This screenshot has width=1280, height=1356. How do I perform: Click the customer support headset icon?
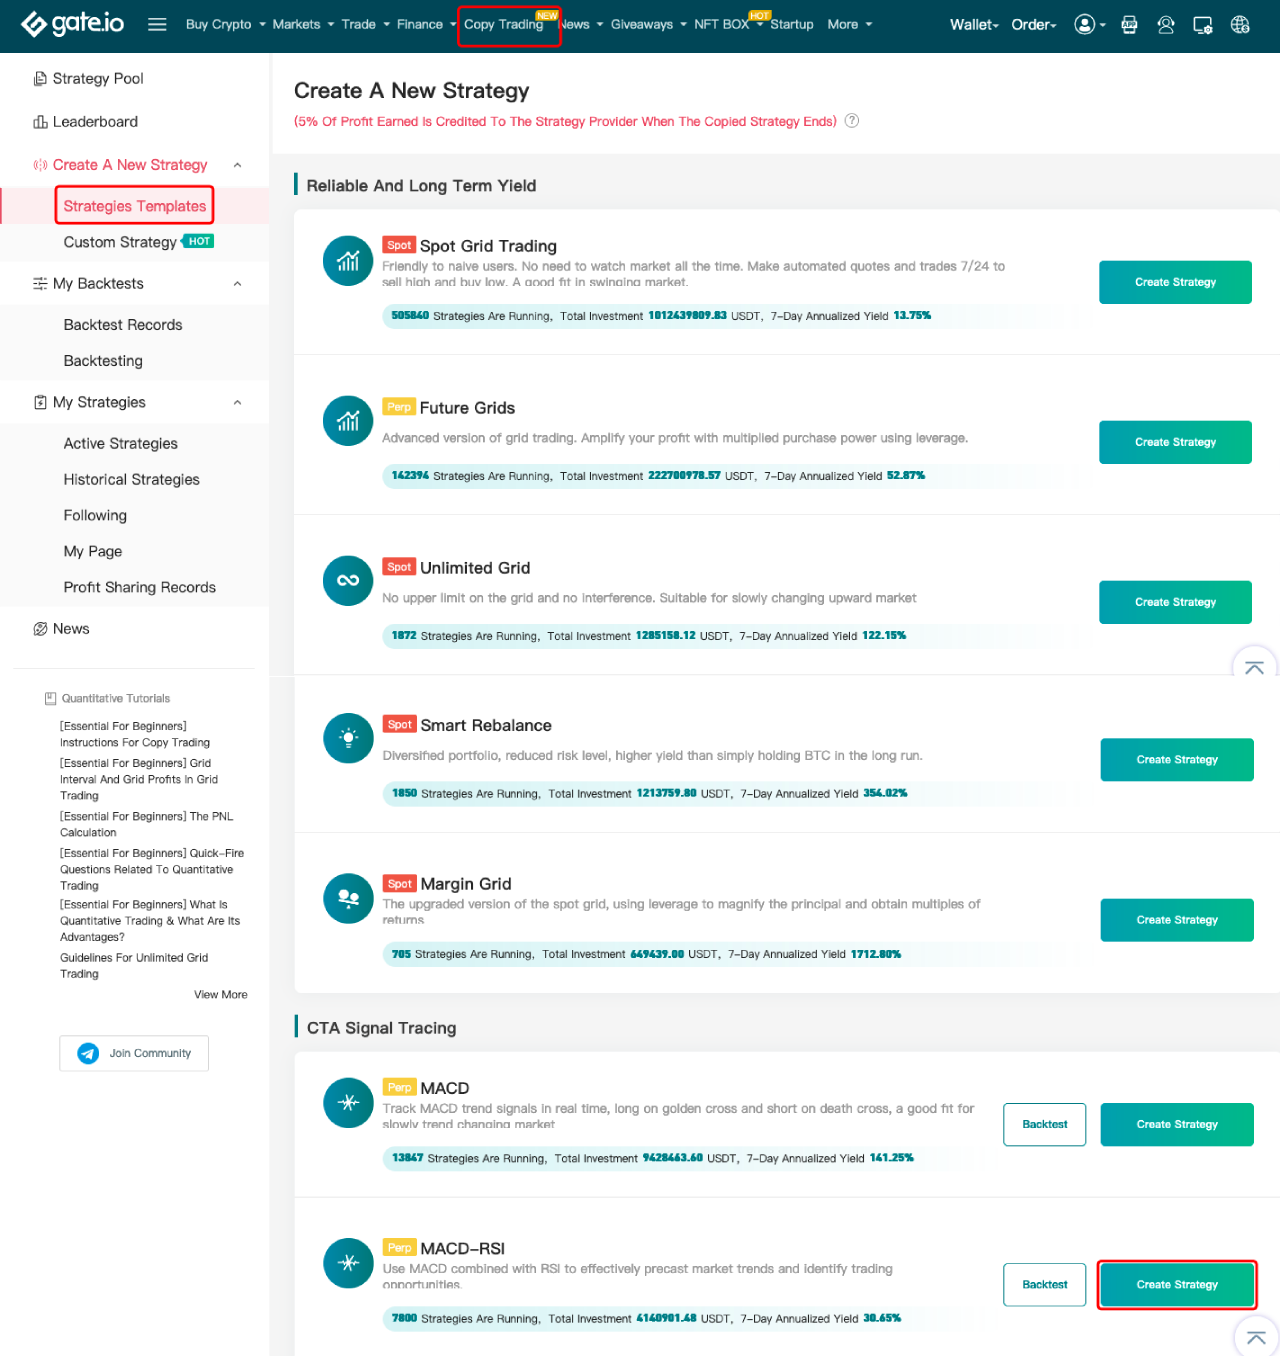[1166, 25]
